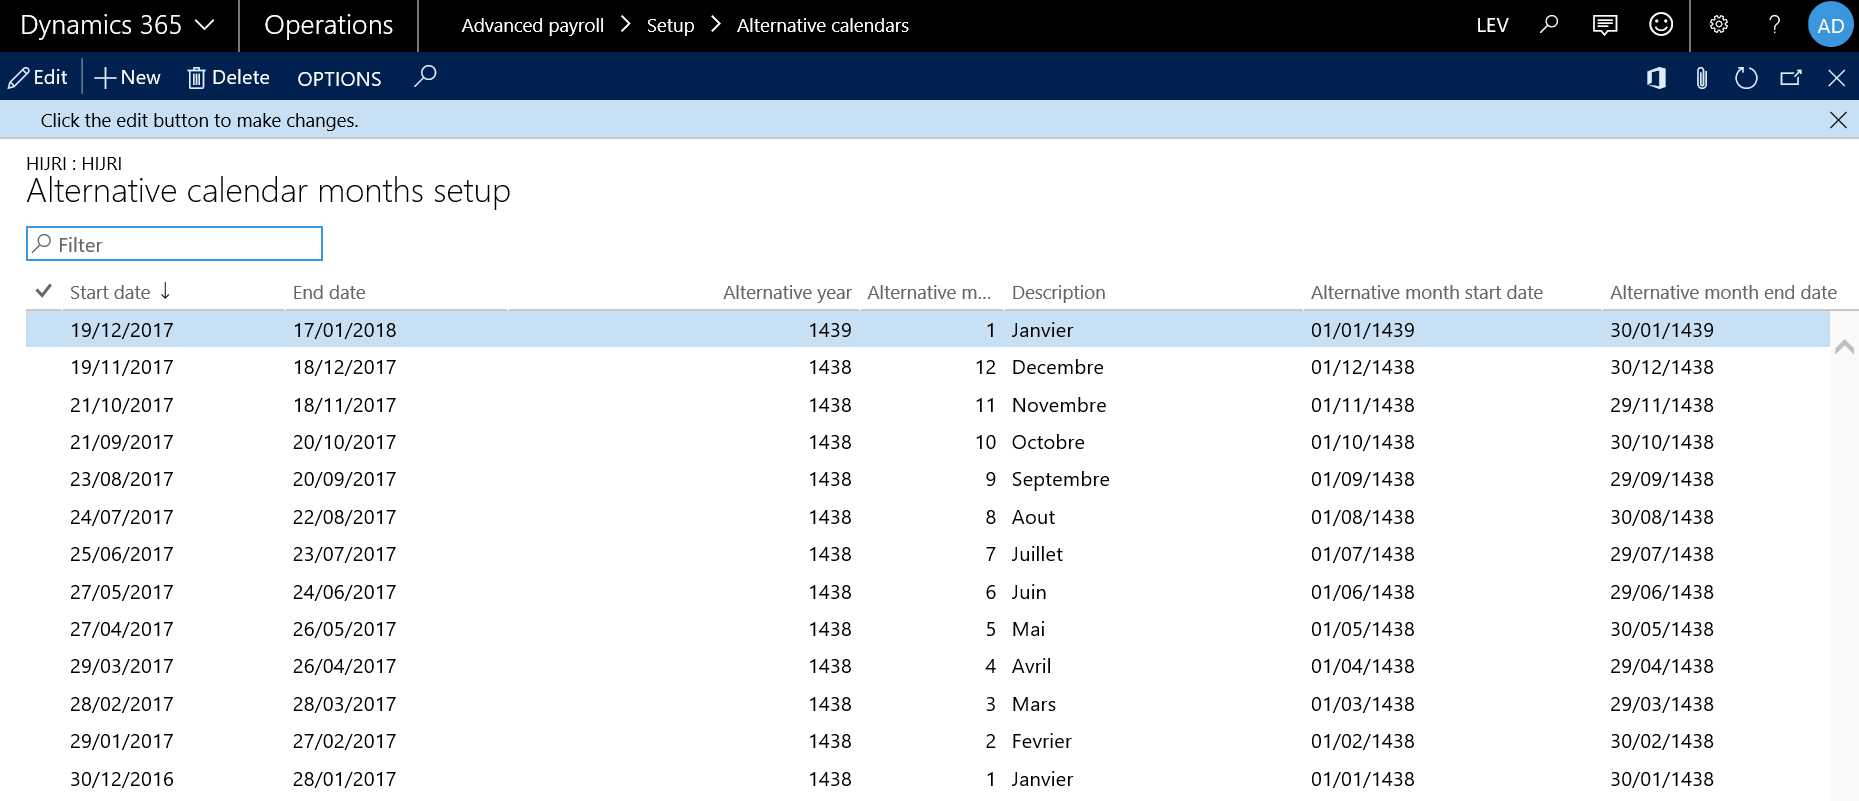Click start date 28/02/2017 cell
Viewport: 1859px width, 801px height.
pos(122,704)
